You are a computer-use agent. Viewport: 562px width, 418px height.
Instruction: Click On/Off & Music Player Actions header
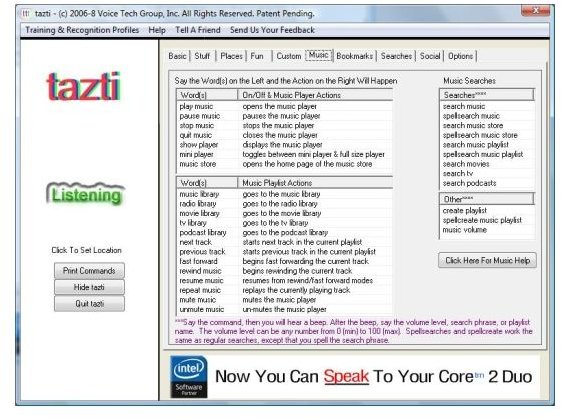tap(315, 95)
